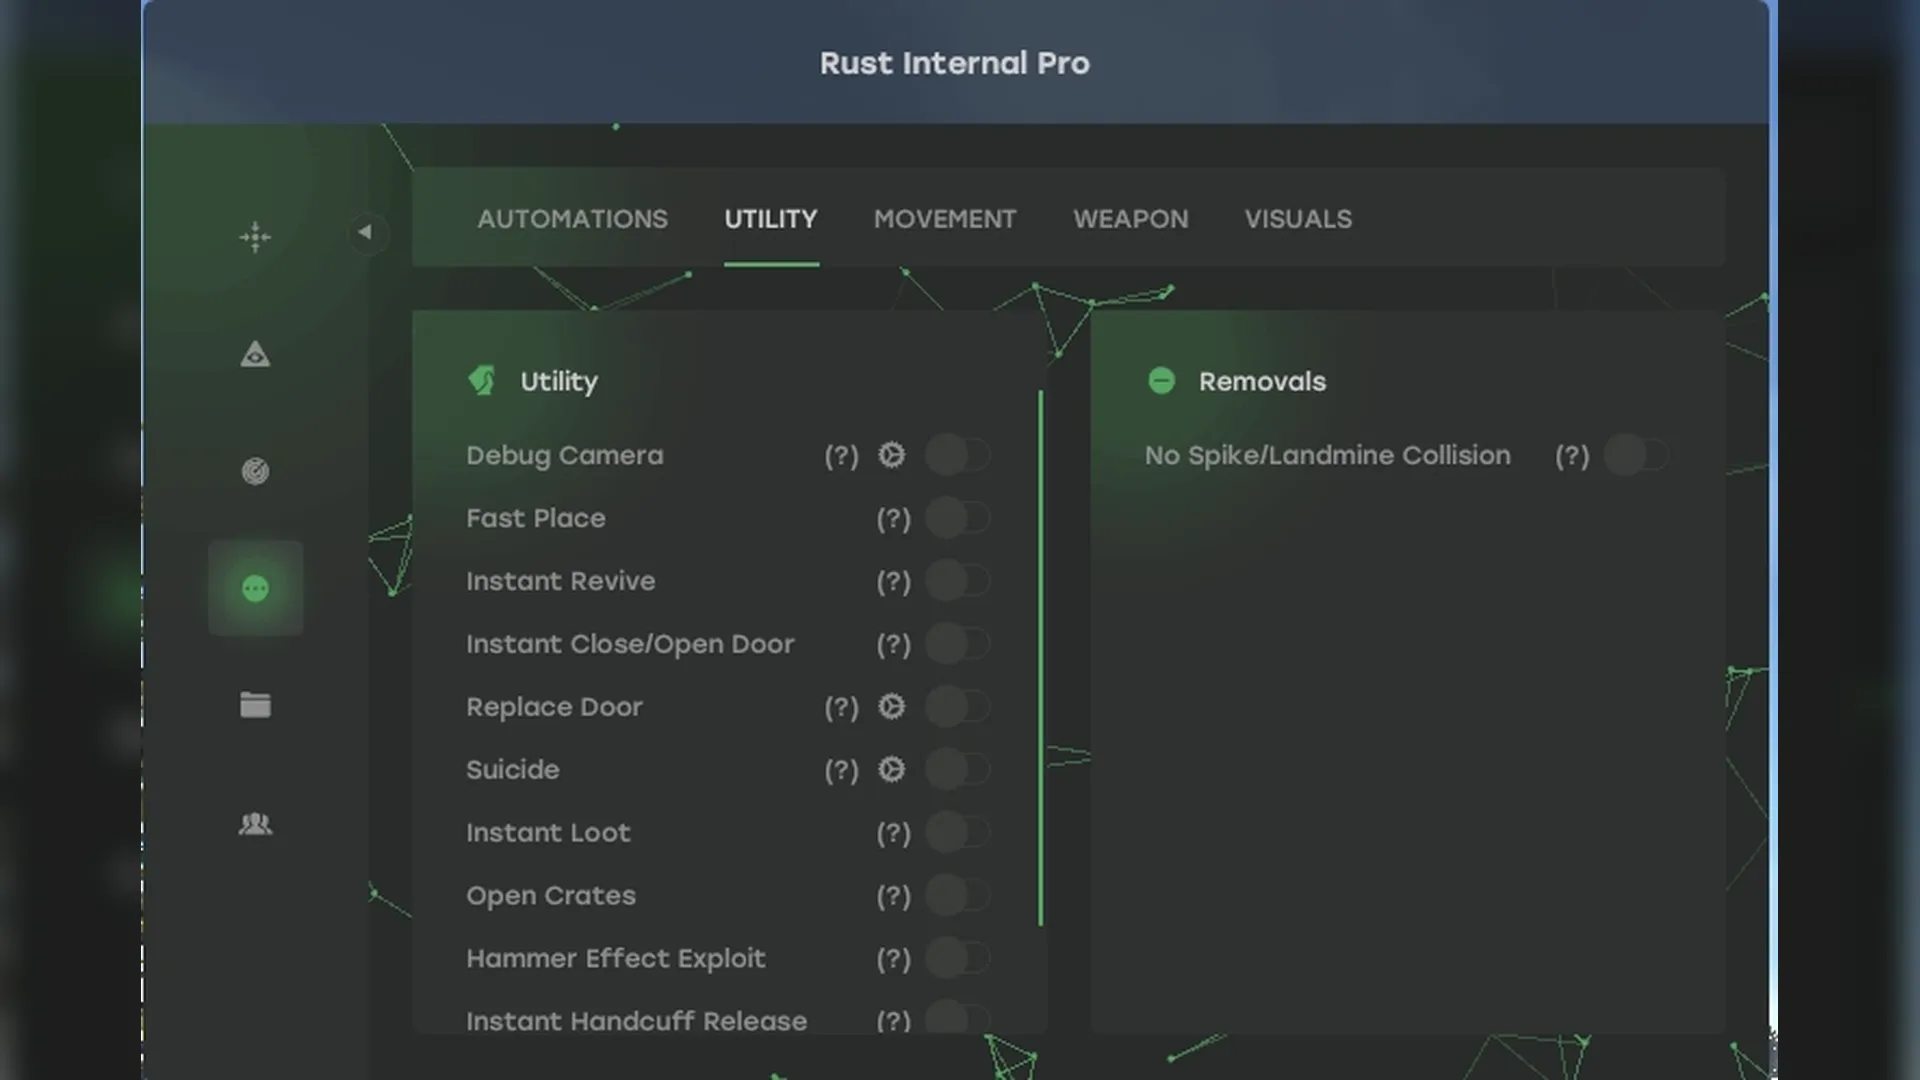Switch to the WEAPON tab
This screenshot has height=1080, width=1920.
1130,219
